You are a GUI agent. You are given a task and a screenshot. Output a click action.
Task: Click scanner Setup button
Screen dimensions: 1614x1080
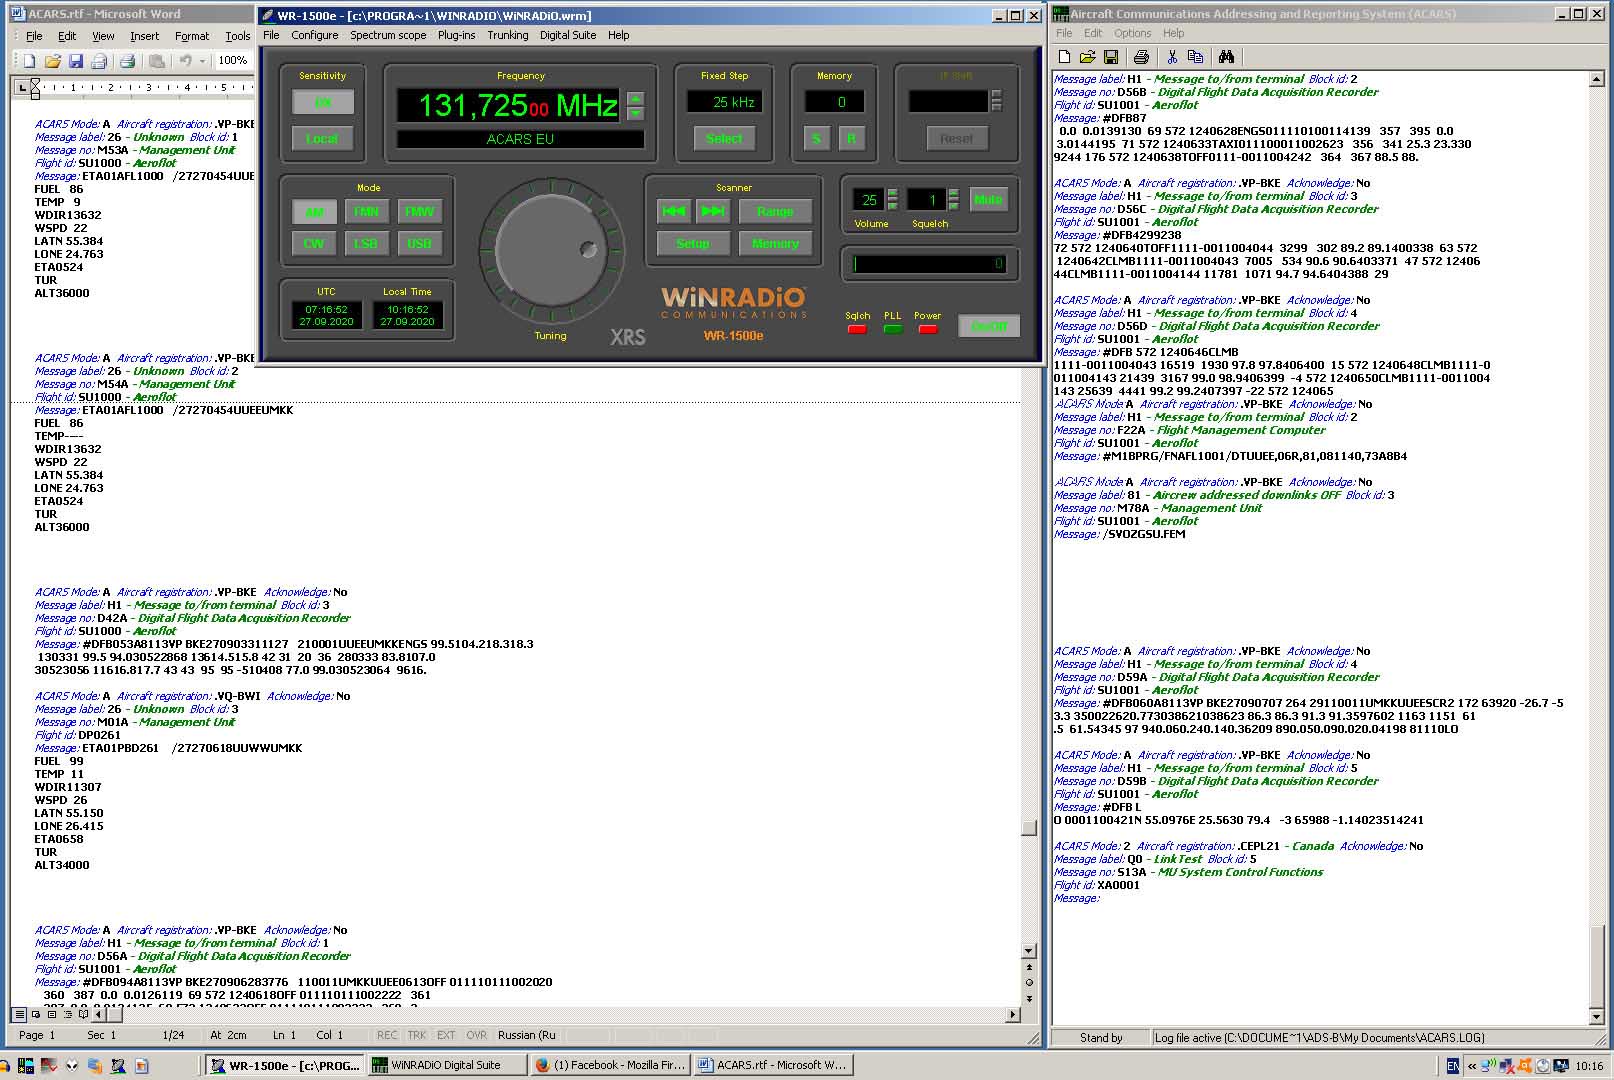pos(693,243)
